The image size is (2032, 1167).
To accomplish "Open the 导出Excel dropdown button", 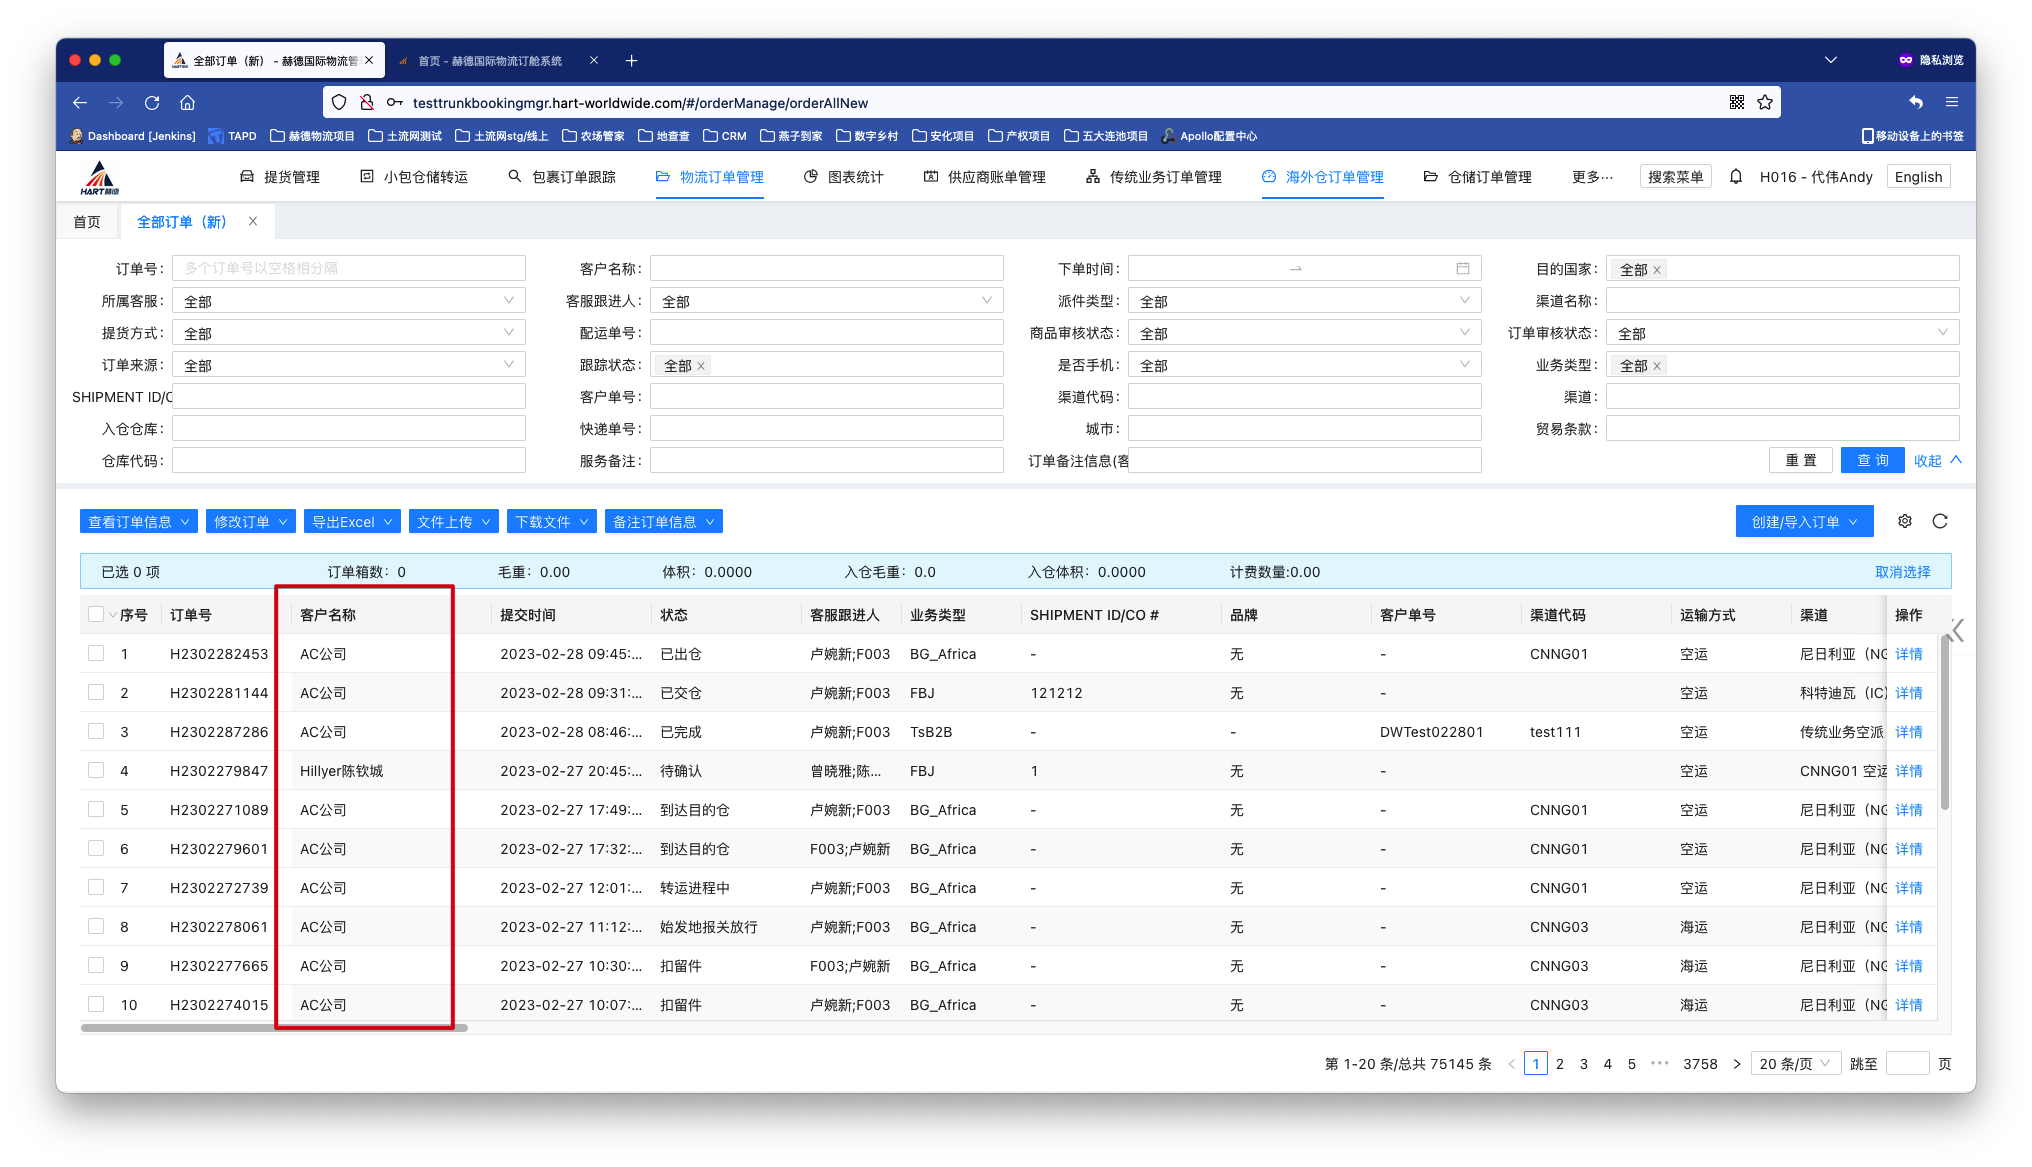I will click(x=352, y=522).
